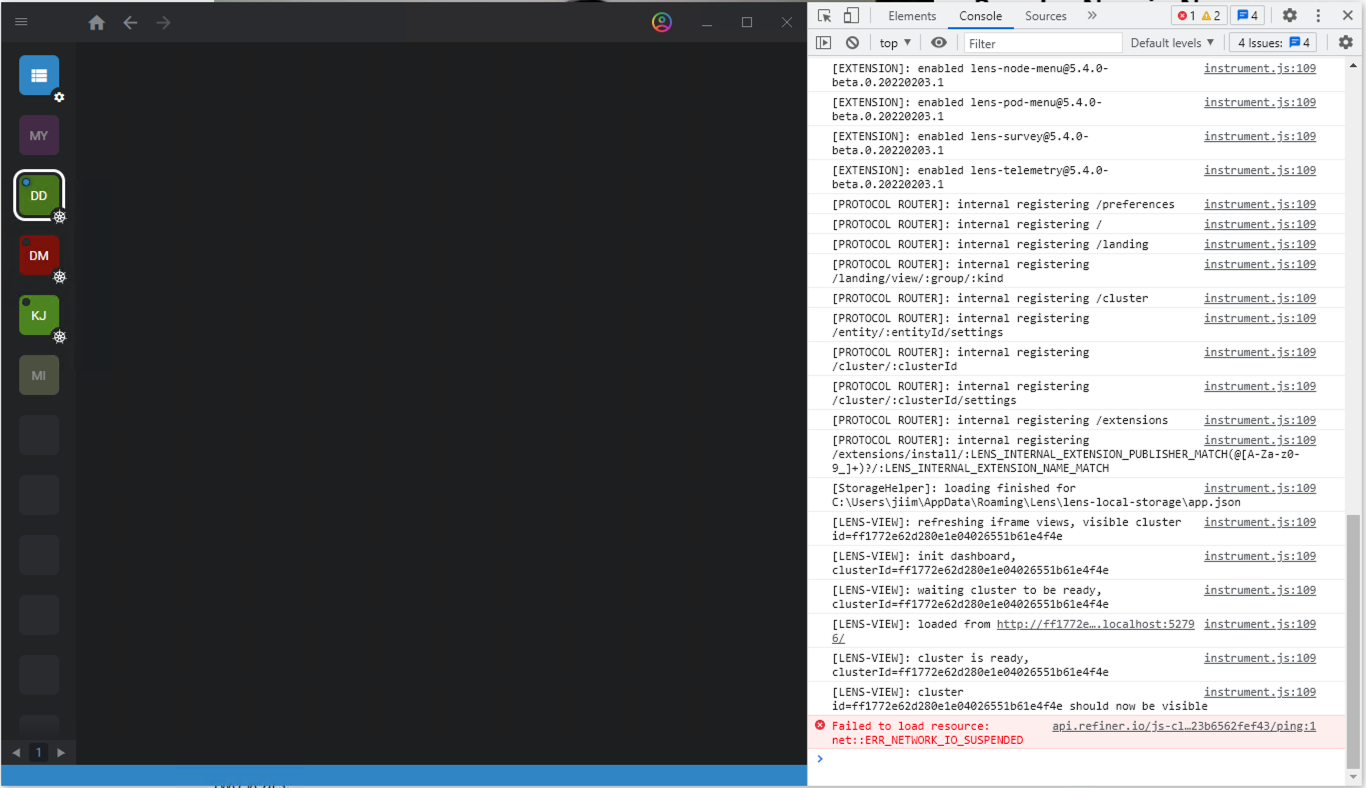Viewport: 1366px width, 788px height.
Task: Switch to next hotbar page
Action: [61, 752]
